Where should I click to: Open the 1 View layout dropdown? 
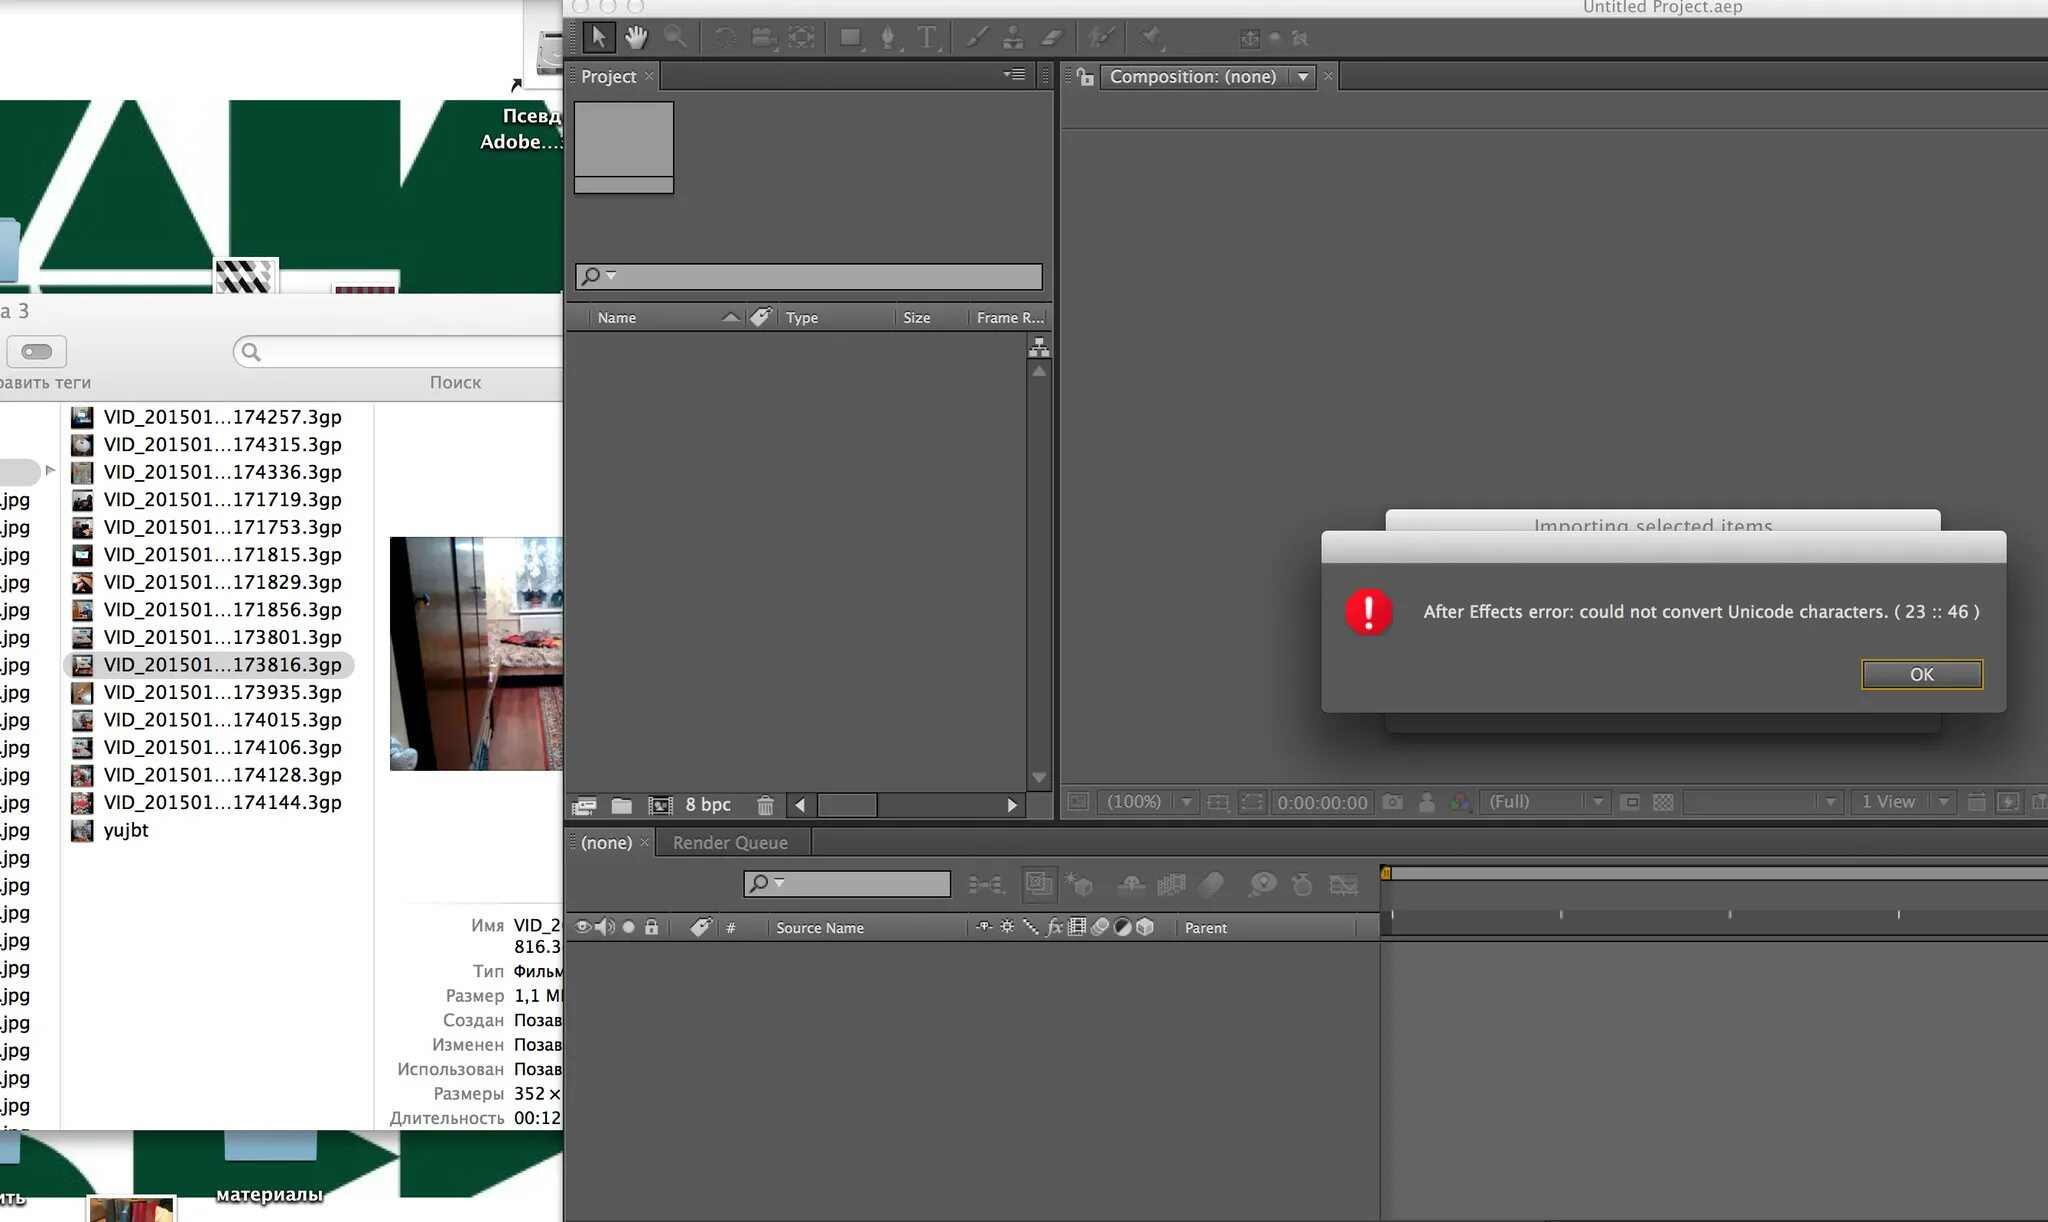pos(1943,802)
